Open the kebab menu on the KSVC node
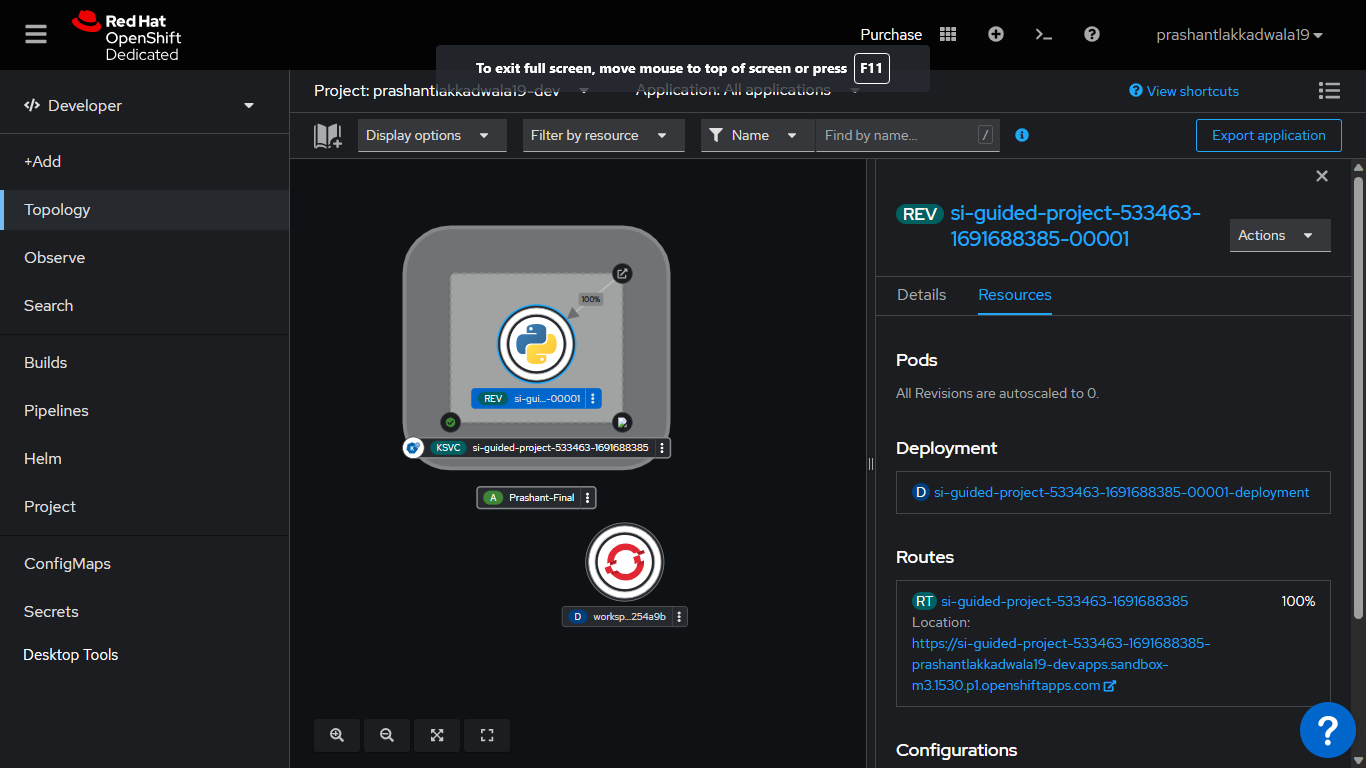The height and width of the screenshot is (768, 1366). 661,447
